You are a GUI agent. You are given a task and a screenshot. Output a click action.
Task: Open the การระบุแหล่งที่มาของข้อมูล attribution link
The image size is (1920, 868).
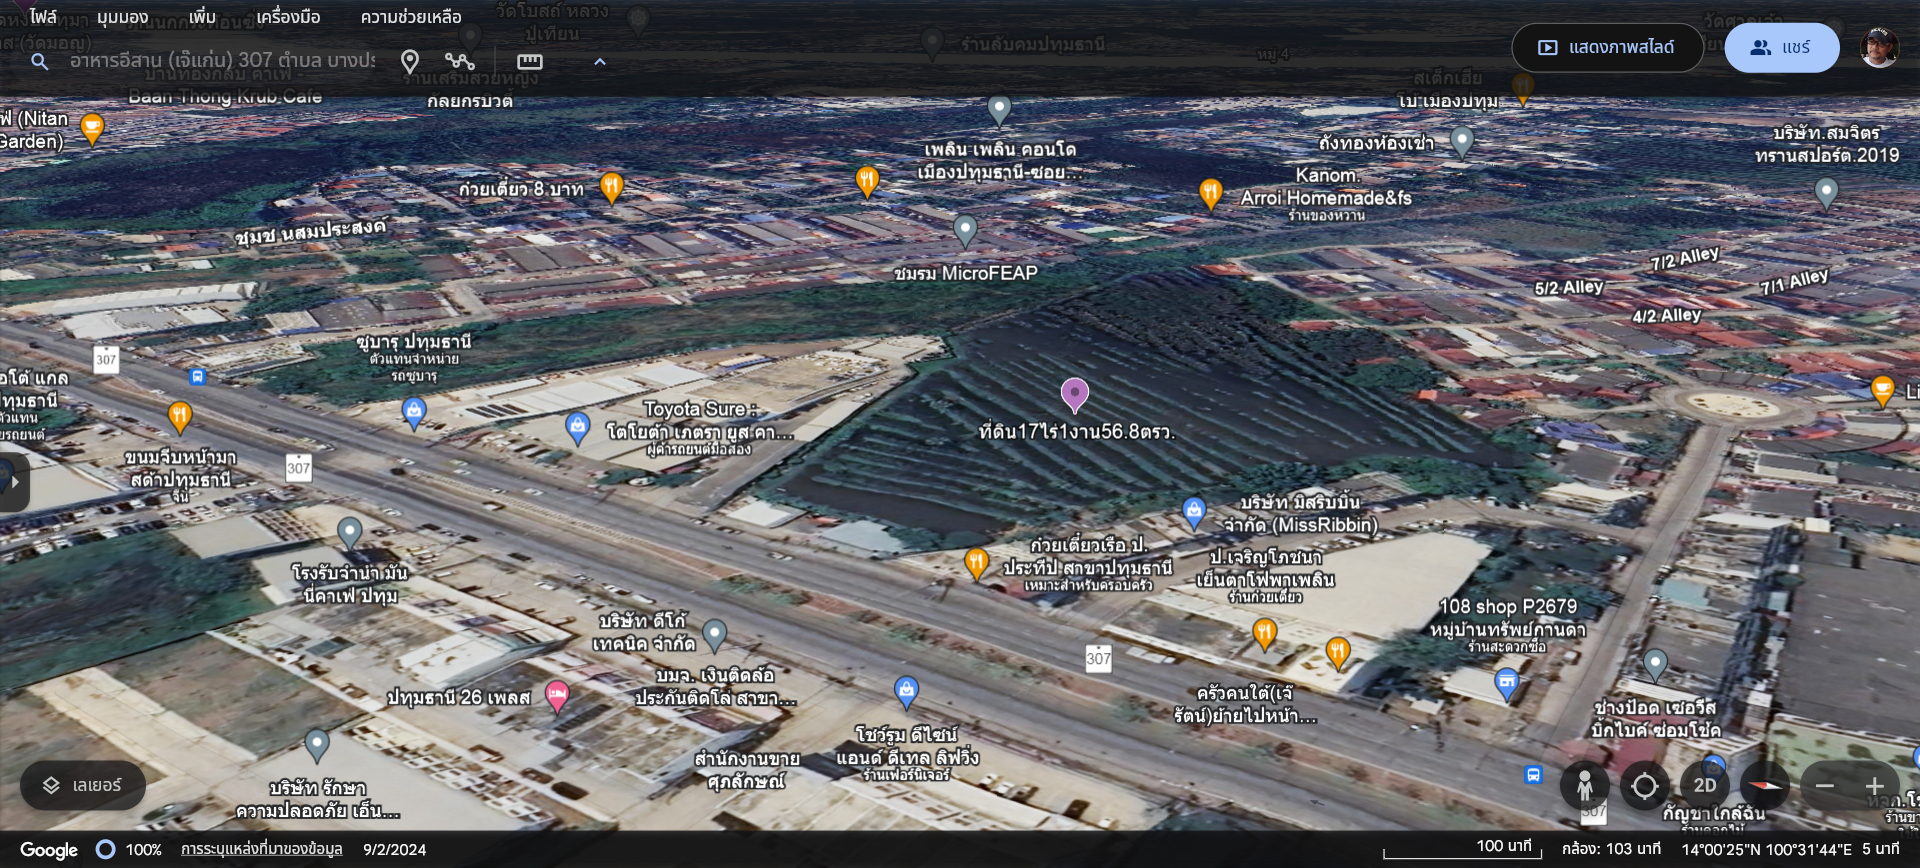(x=261, y=849)
